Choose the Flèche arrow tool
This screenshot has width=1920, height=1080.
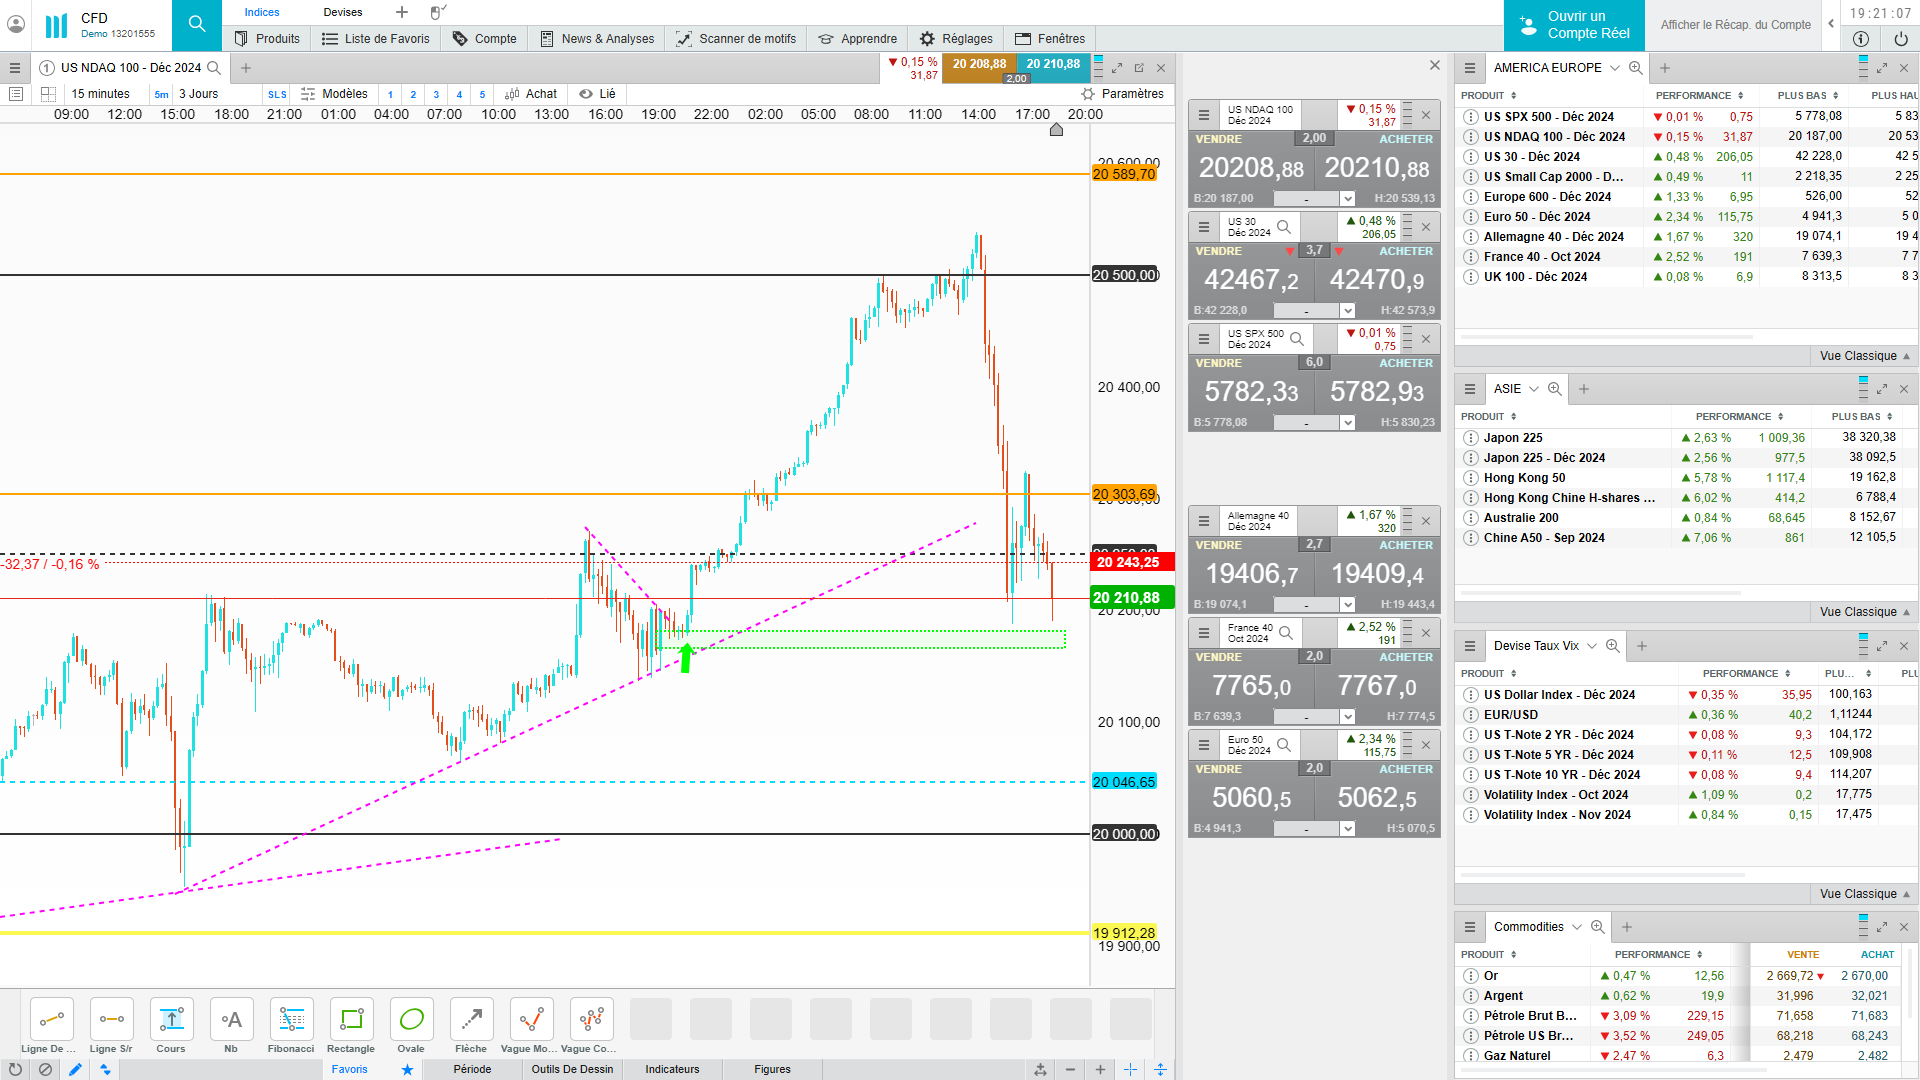[471, 1021]
